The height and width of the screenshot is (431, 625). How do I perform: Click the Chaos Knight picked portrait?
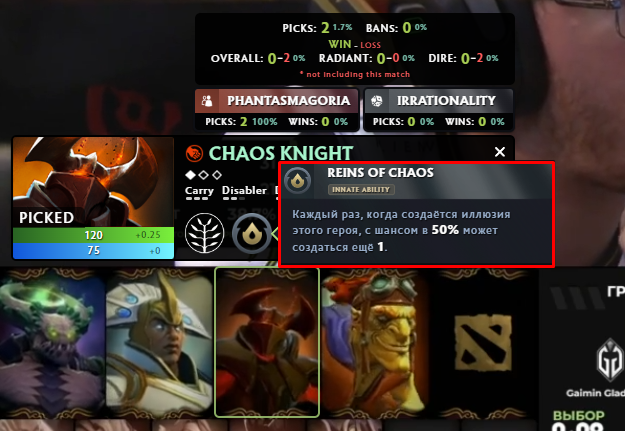(x=93, y=182)
